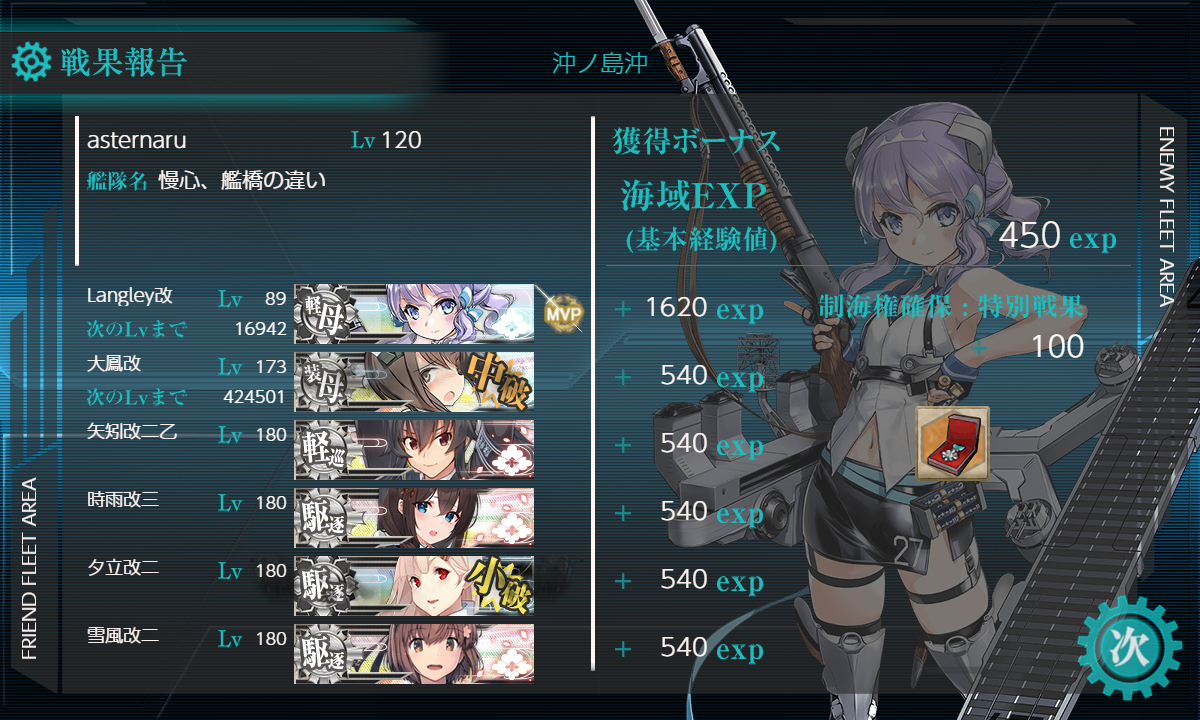This screenshot has height=720, width=1200.
Task: Click 雪風改二 destroyer banner
Action: coord(414,653)
